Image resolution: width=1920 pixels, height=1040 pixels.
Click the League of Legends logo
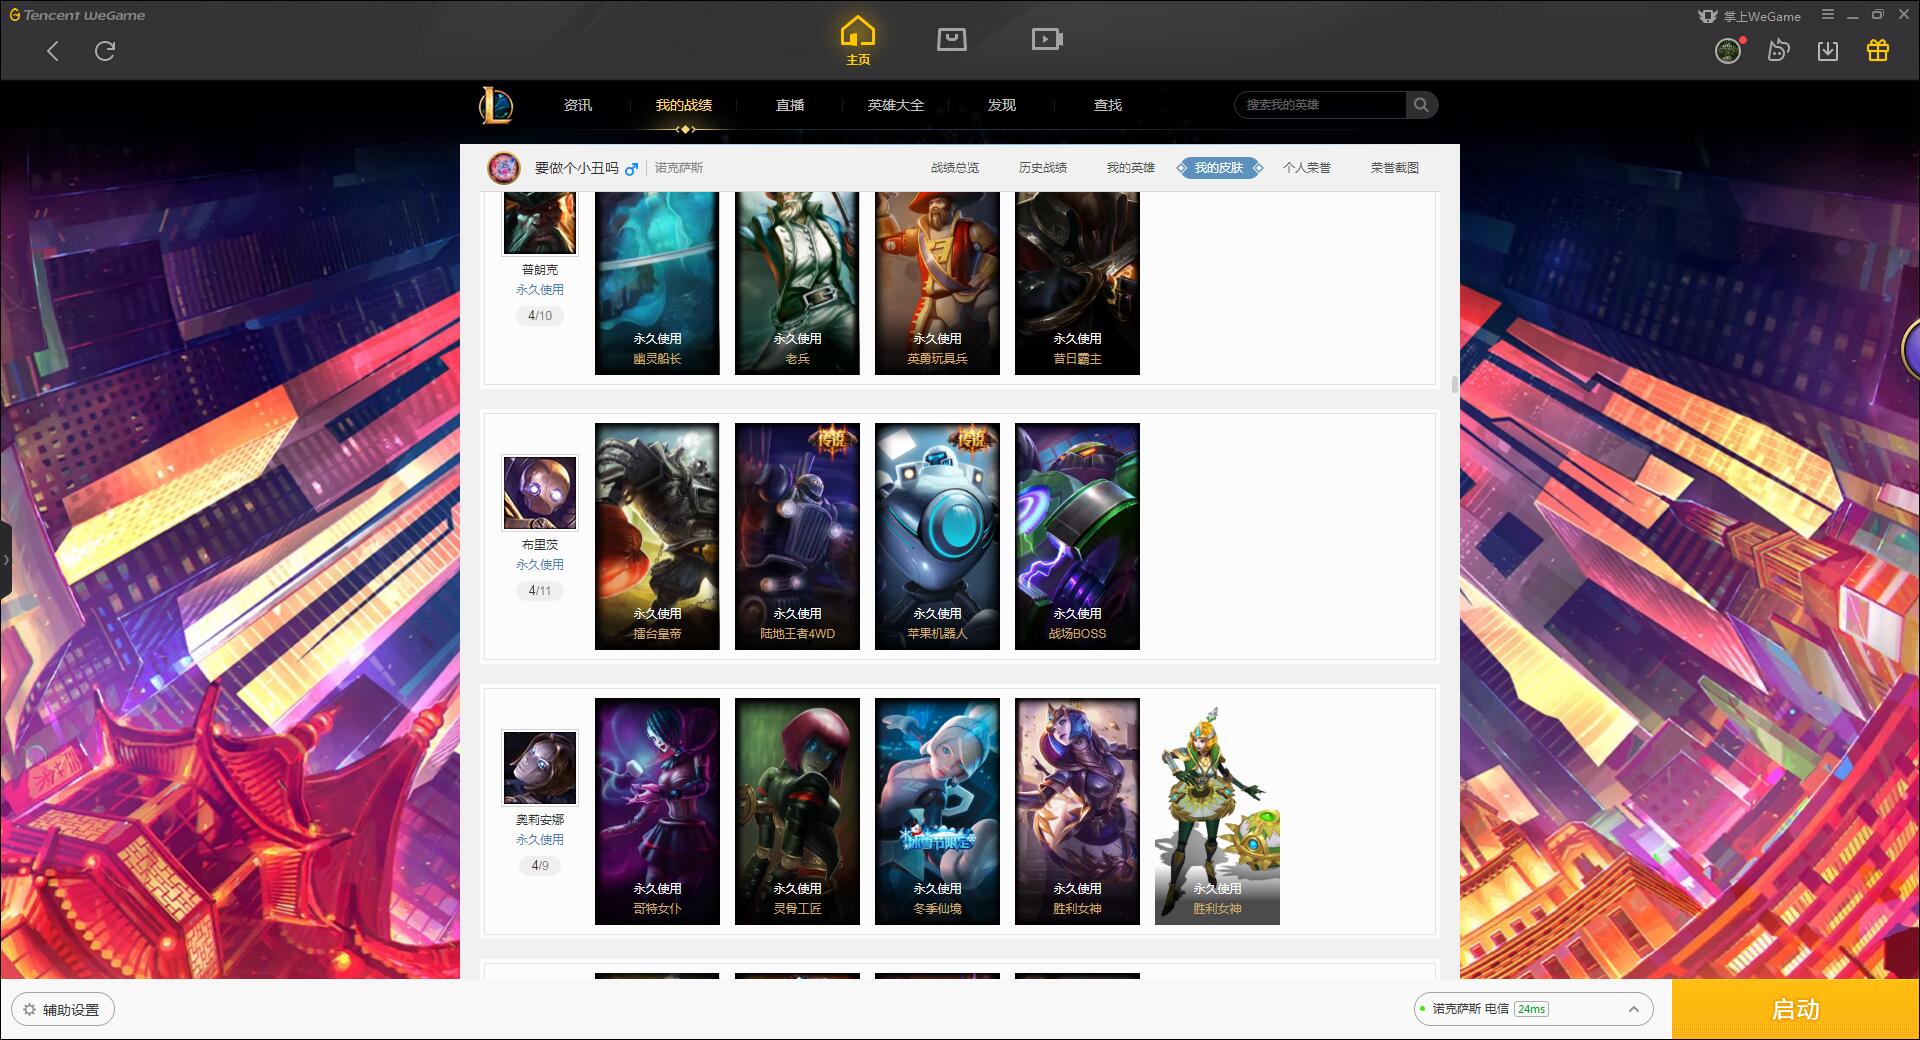point(497,105)
